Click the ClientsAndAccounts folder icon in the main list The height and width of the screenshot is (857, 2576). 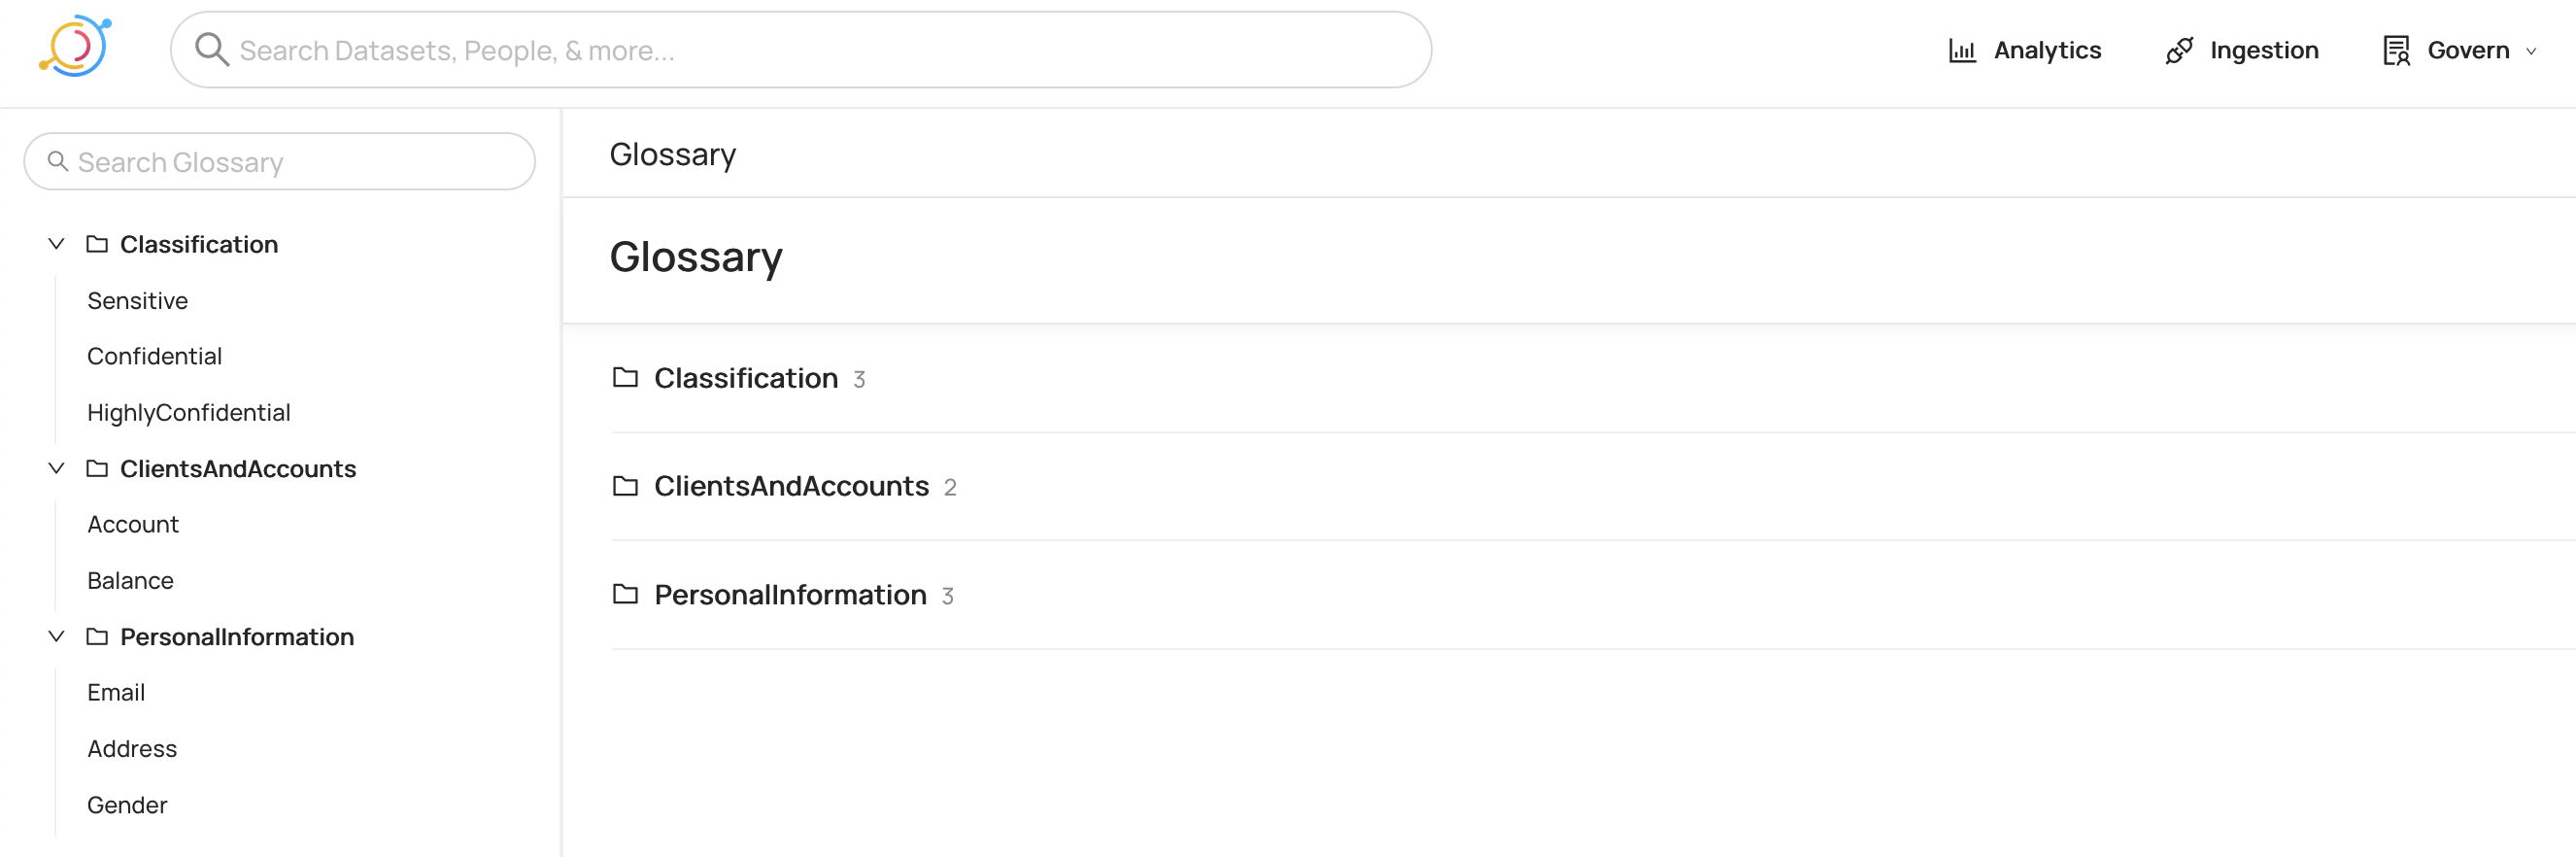625,486
